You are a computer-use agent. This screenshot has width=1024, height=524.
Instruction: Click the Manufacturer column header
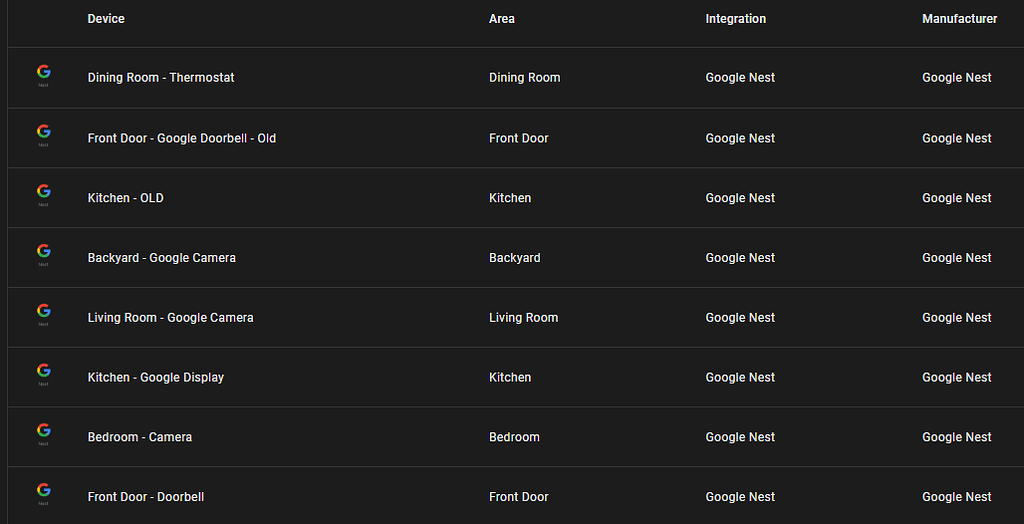click(959, 19)
